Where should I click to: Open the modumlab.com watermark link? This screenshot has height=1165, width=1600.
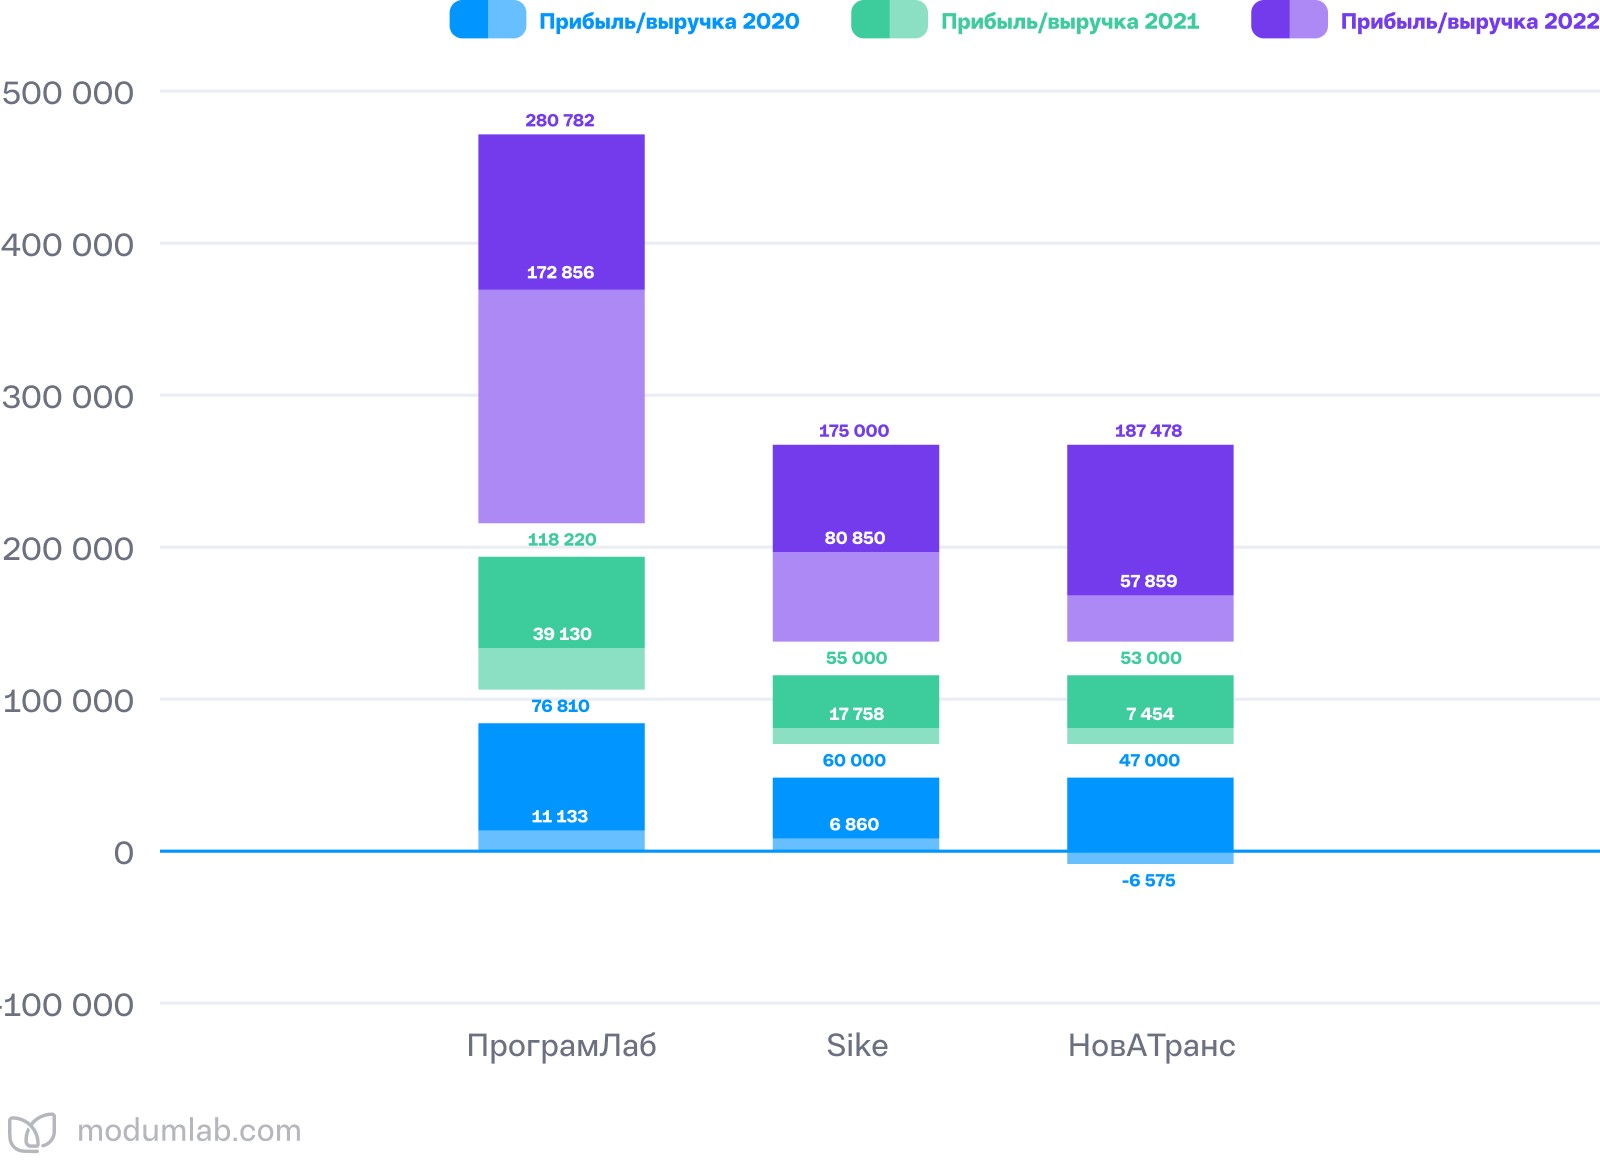pyautogui.click(x=189, y=1131)
